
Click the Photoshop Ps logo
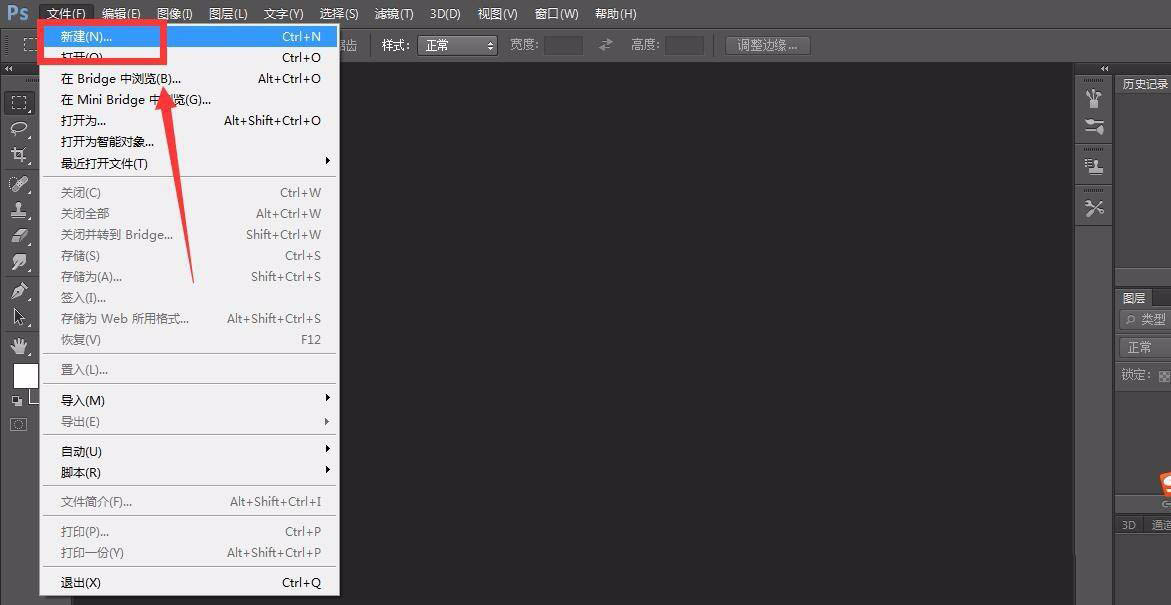coord(17,13)
